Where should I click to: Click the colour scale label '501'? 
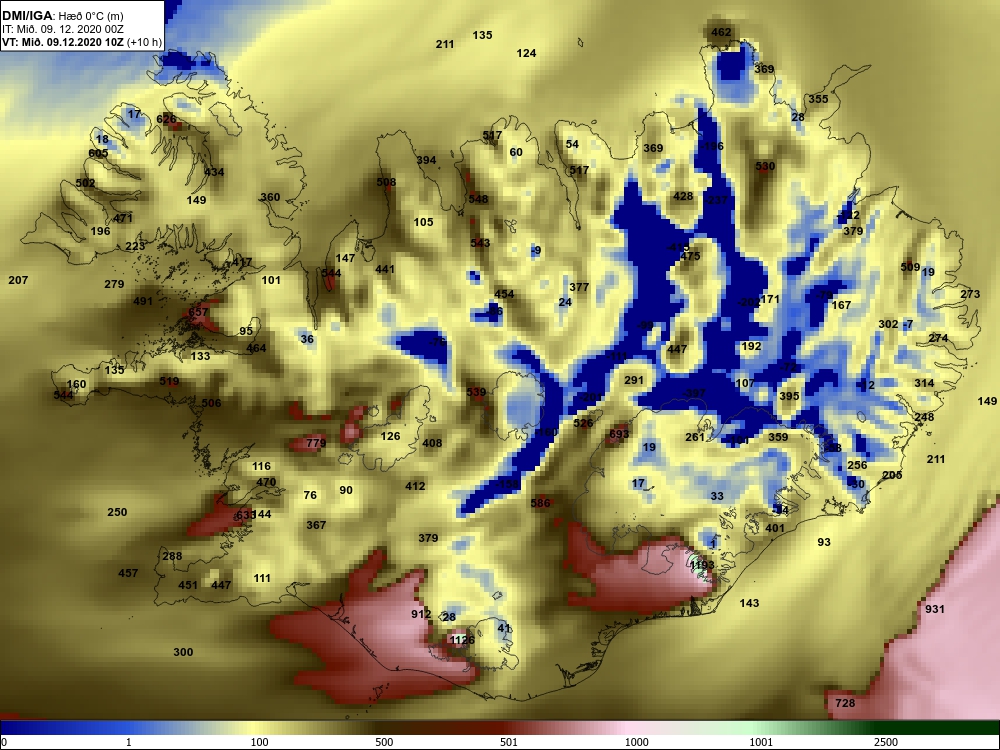pyautogui.click(x=508, y=742)
